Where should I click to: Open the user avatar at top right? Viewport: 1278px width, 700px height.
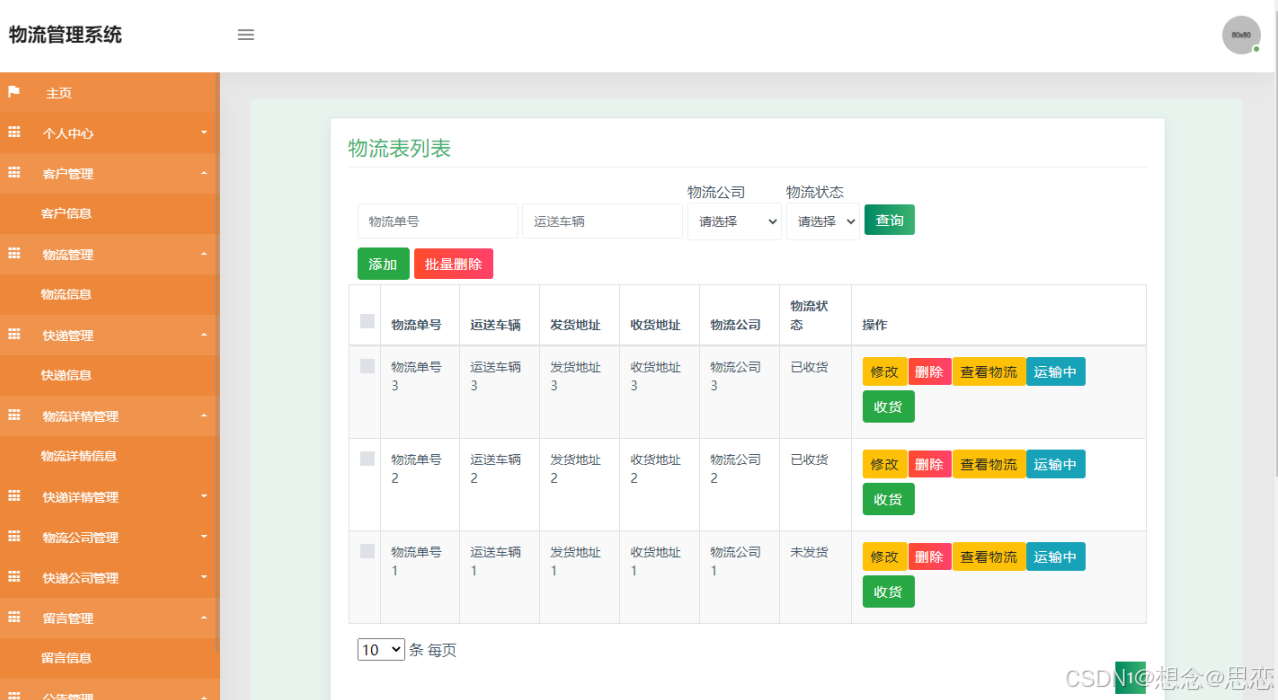pyautogui.click(x=1241, y=35)
